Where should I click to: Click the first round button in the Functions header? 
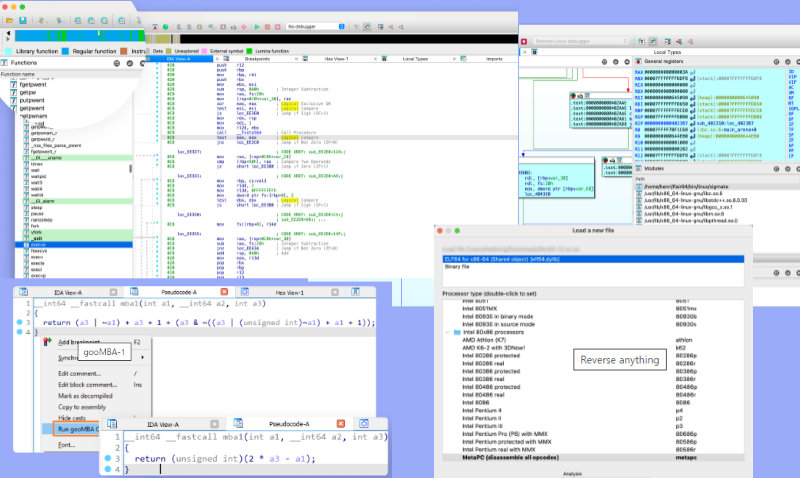(117, 63)
